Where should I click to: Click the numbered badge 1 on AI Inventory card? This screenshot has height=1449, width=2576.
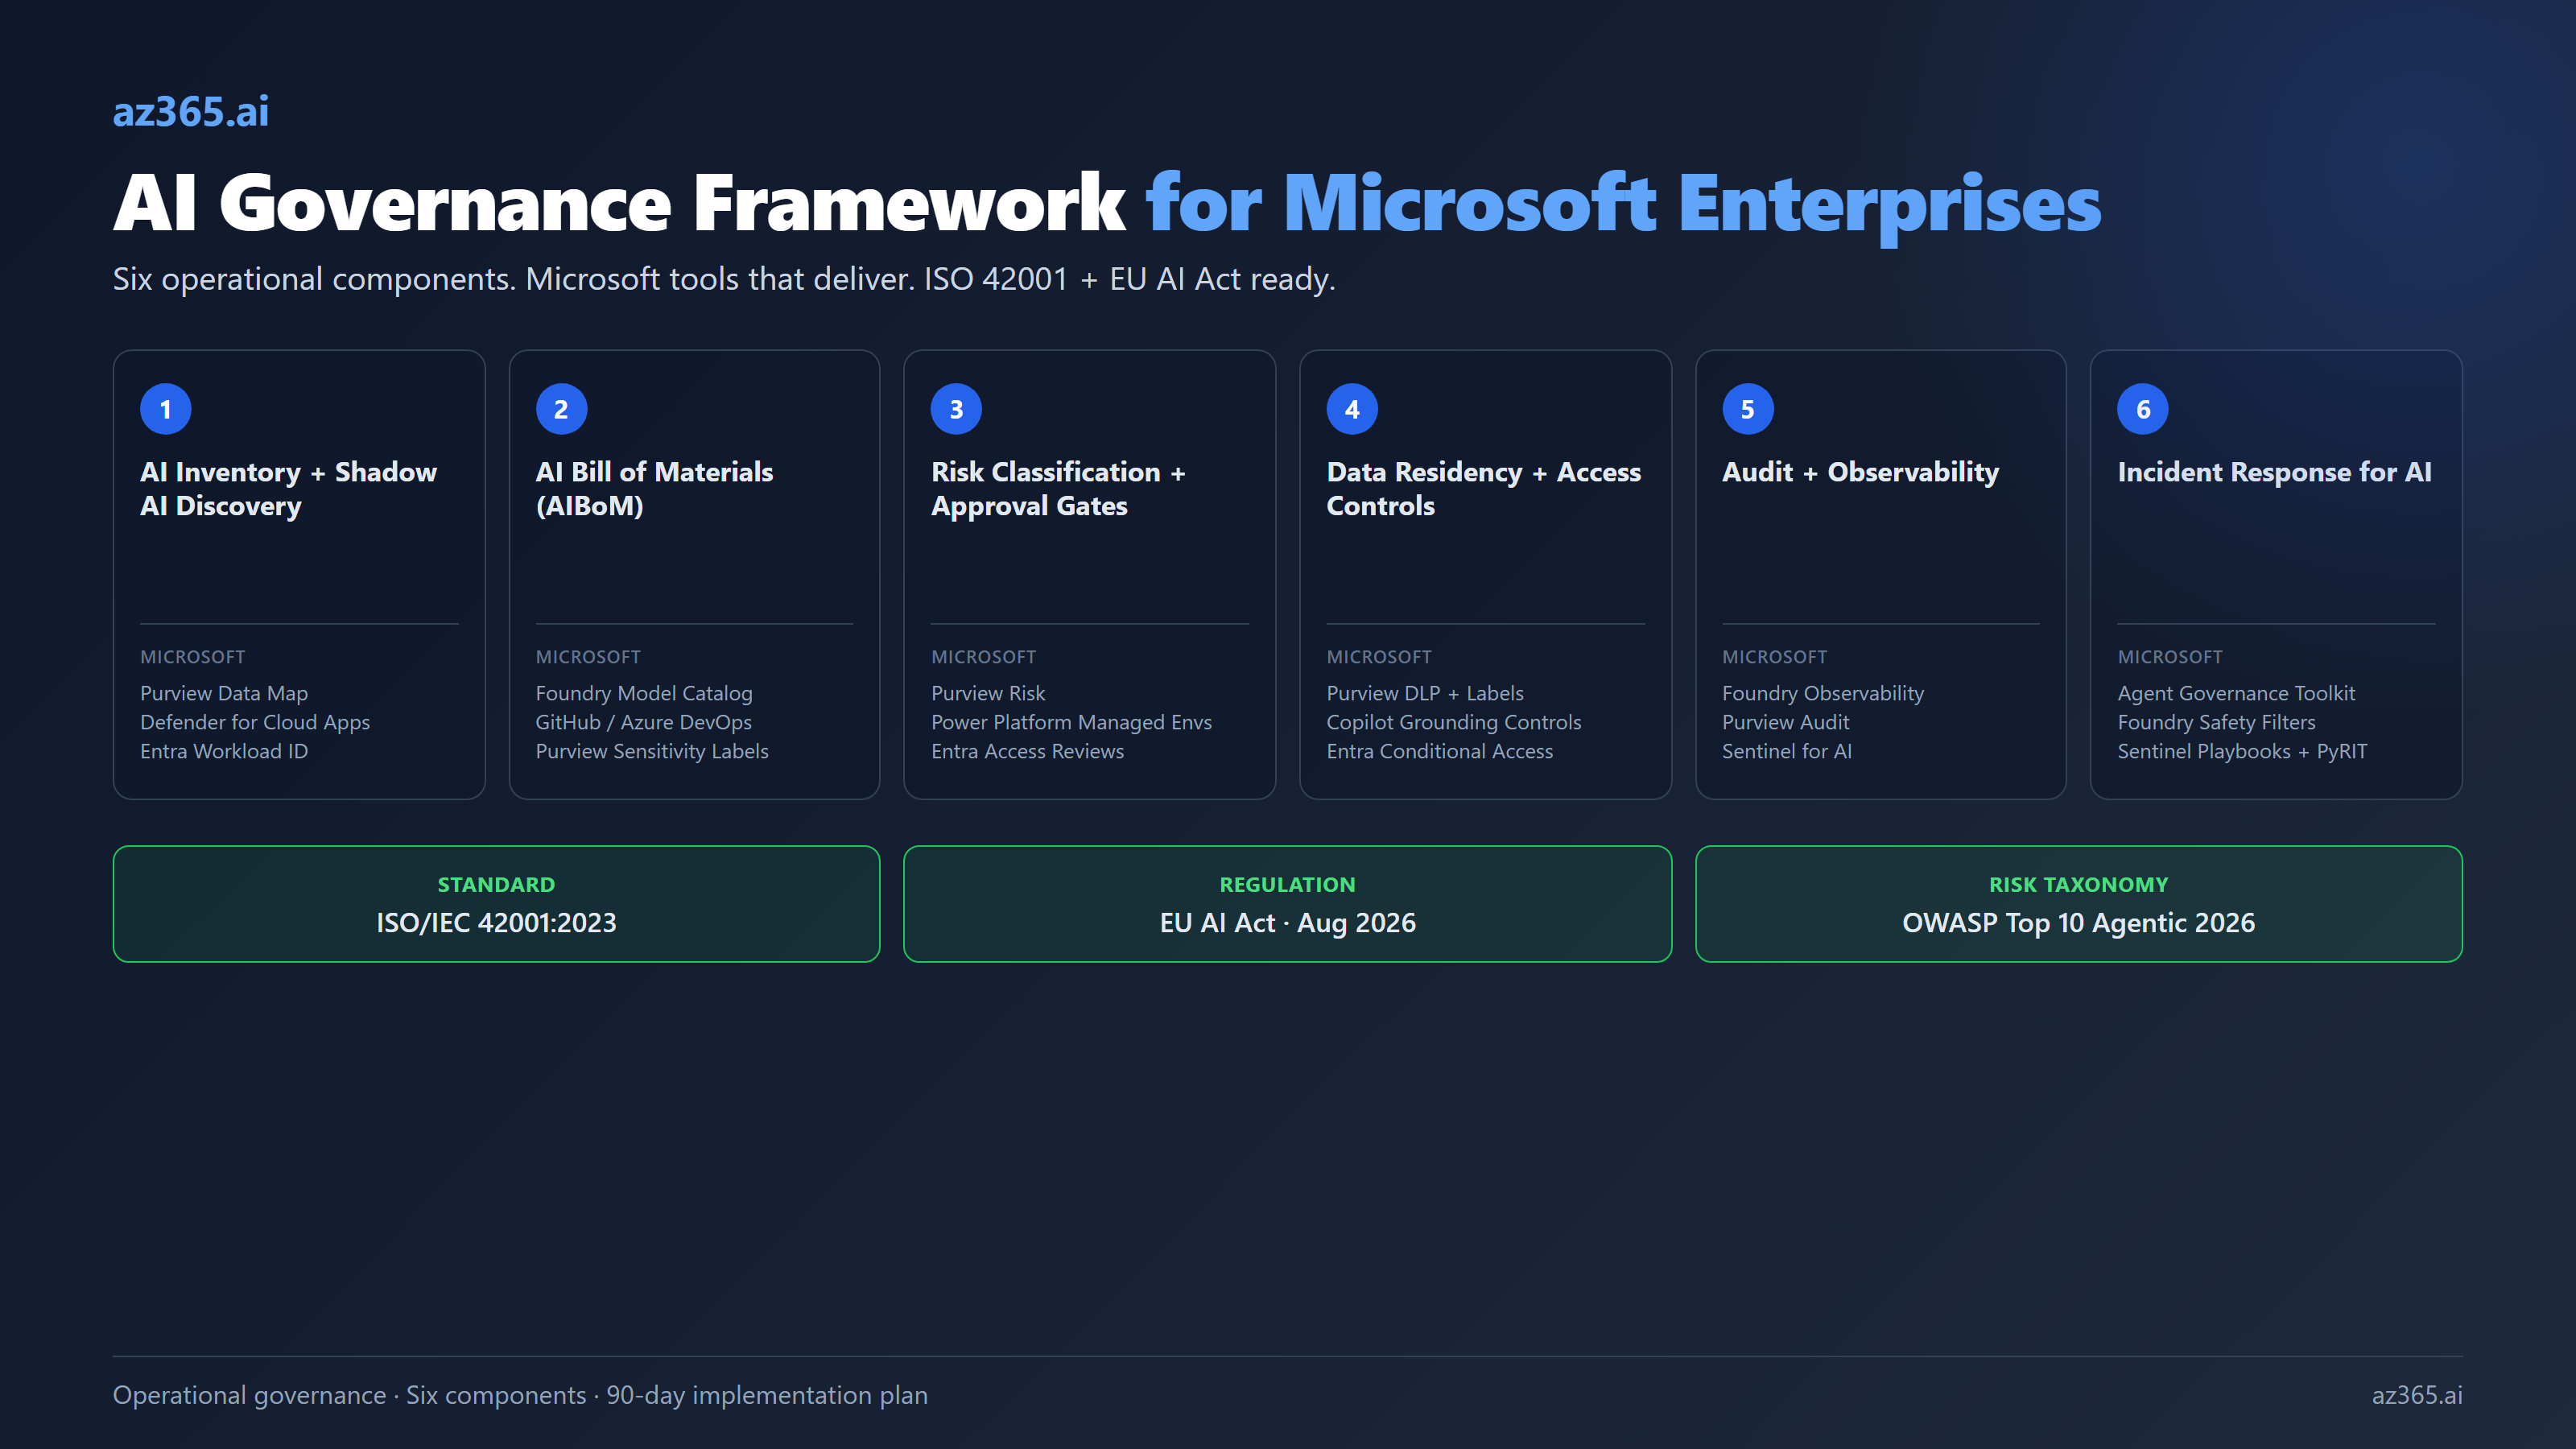pos(165,408)
